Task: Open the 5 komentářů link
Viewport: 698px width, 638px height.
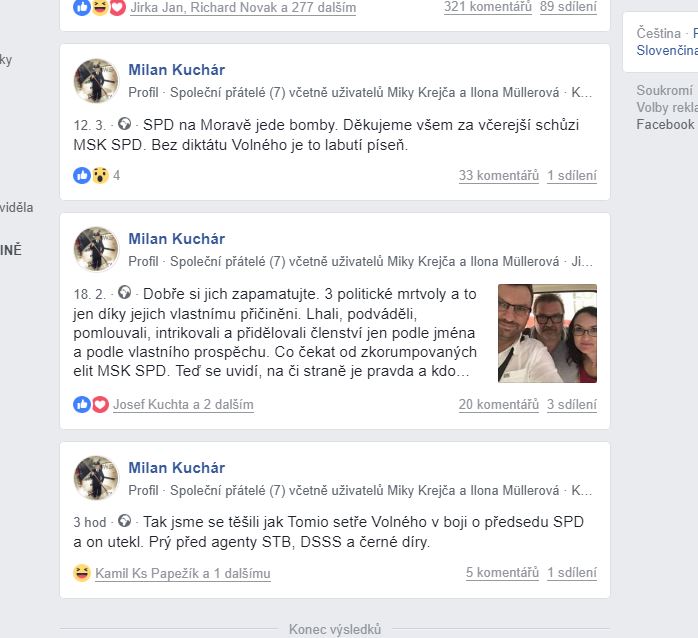Action: pos(502,573)
